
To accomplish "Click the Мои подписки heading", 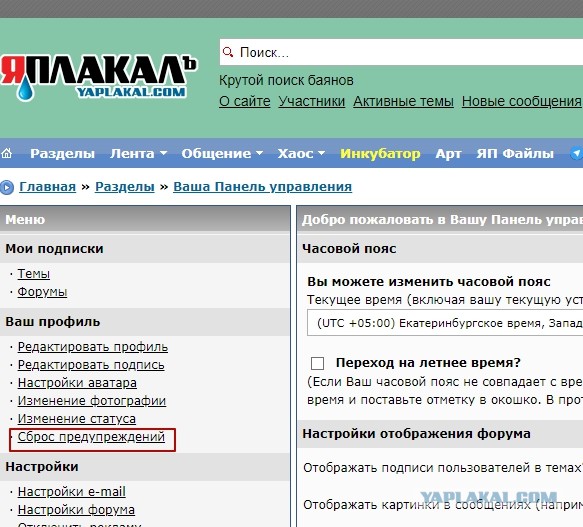I will 54,248.
